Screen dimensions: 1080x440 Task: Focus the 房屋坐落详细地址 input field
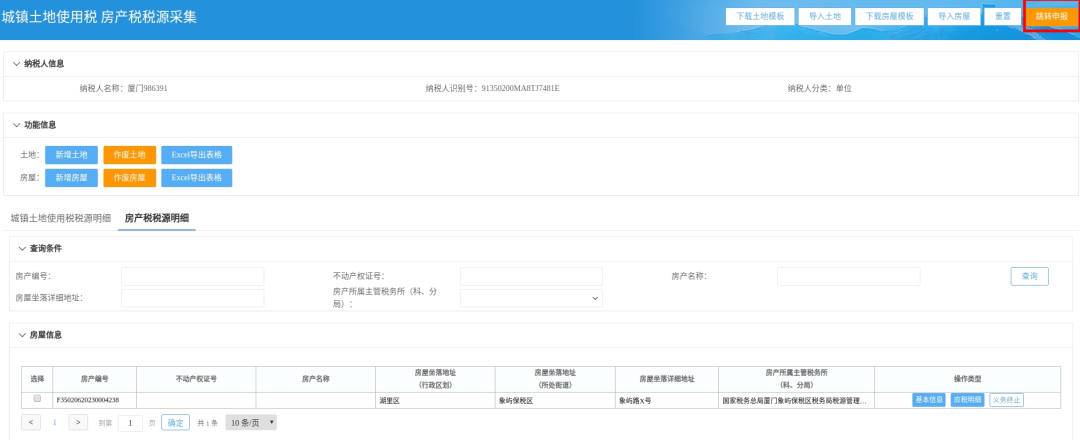[193, 298]
